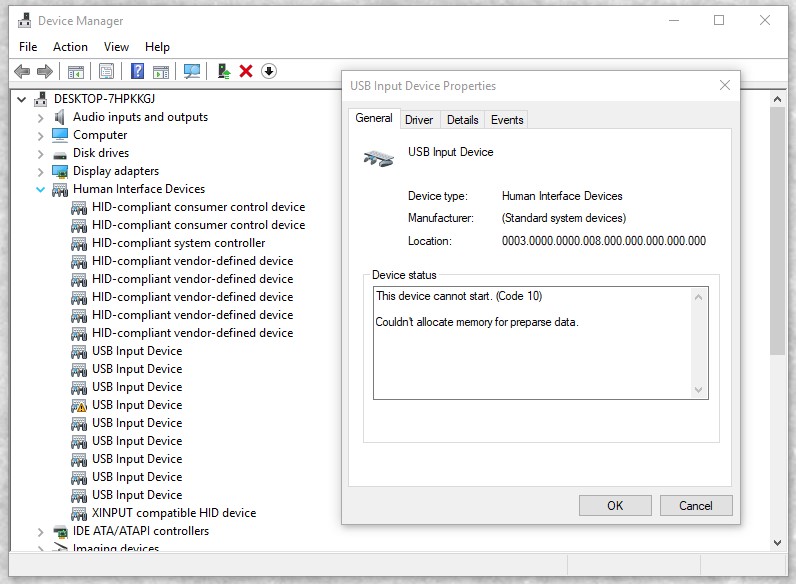The width and height of the screenshot is (796, 584).
Task: Click the main window vertical scrollbar thumb
Action: [777, 231]
